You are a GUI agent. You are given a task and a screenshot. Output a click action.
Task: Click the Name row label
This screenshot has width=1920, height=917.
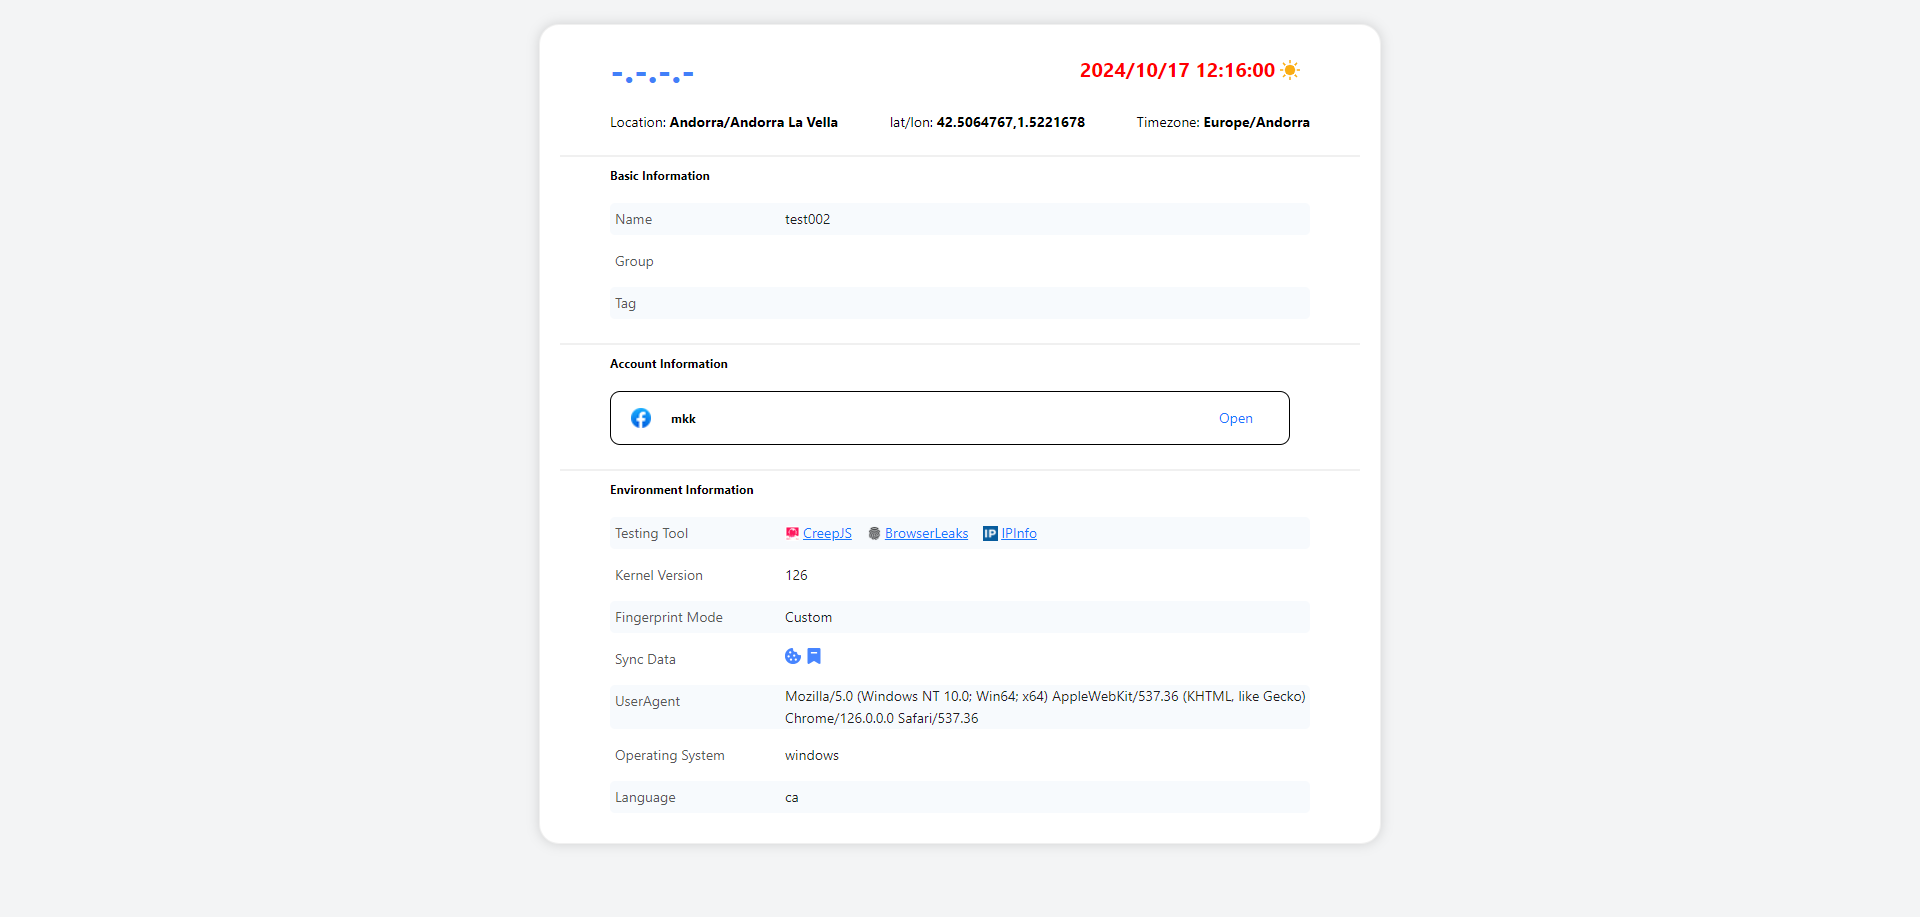[633, 219]
